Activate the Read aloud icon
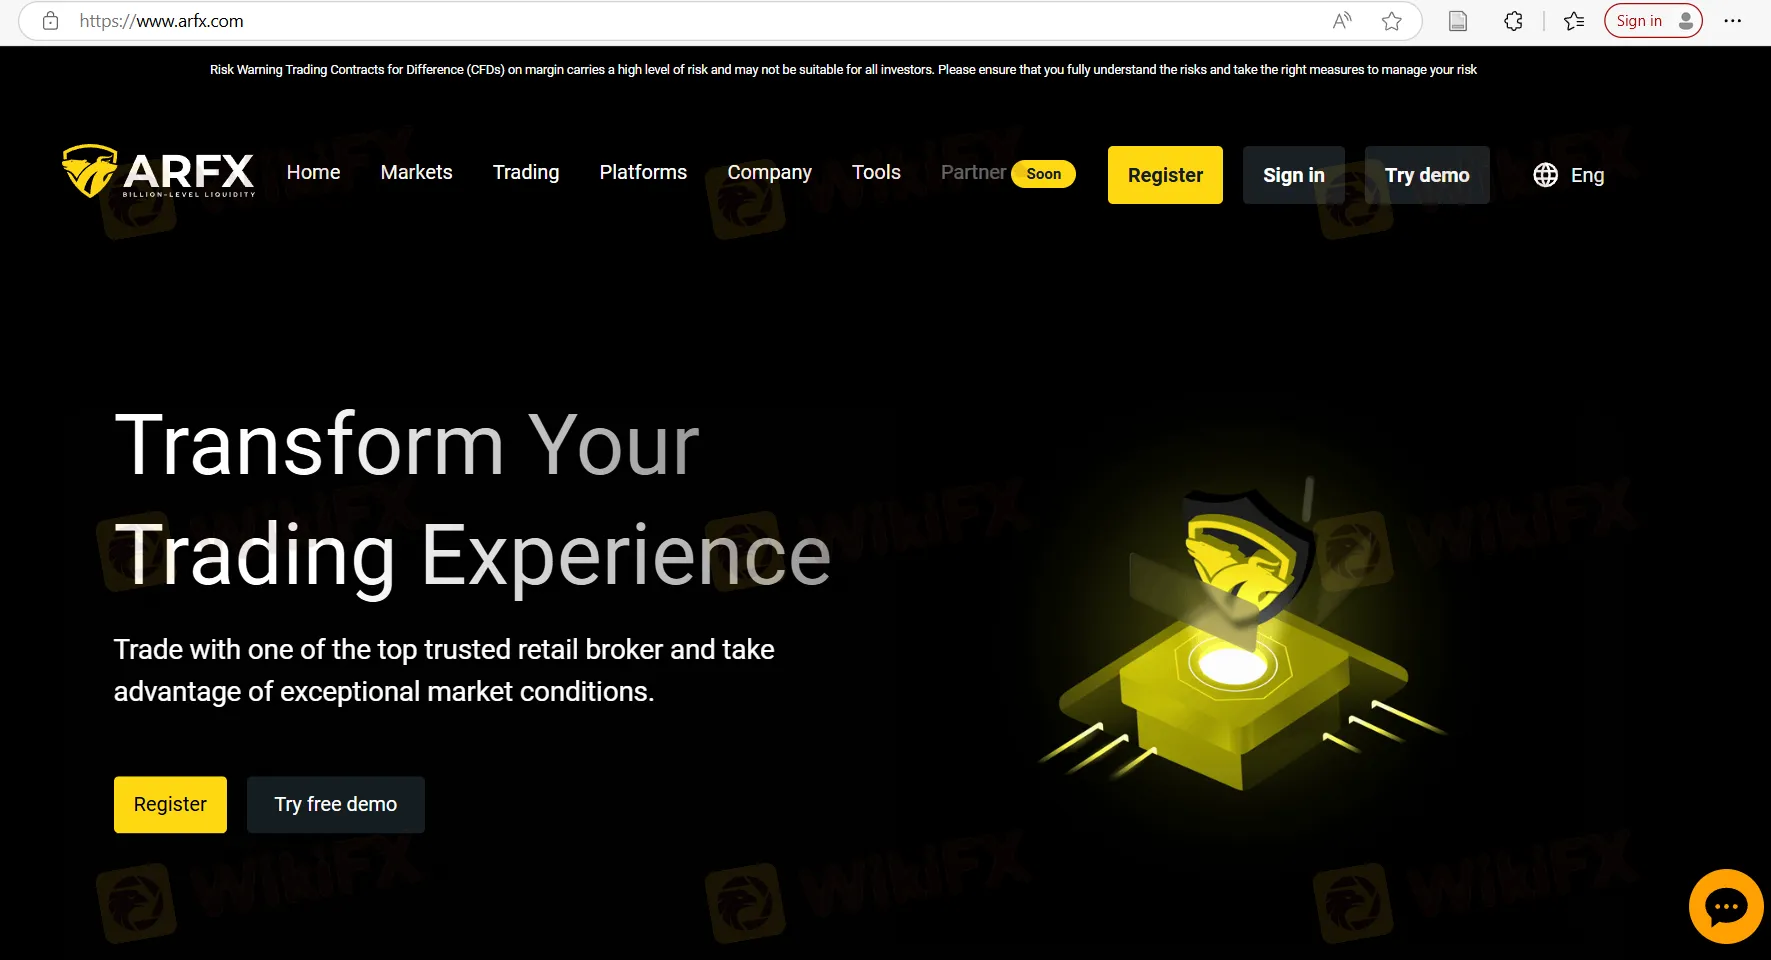This screenshot has height=960, width=1771. [1341, 20]
